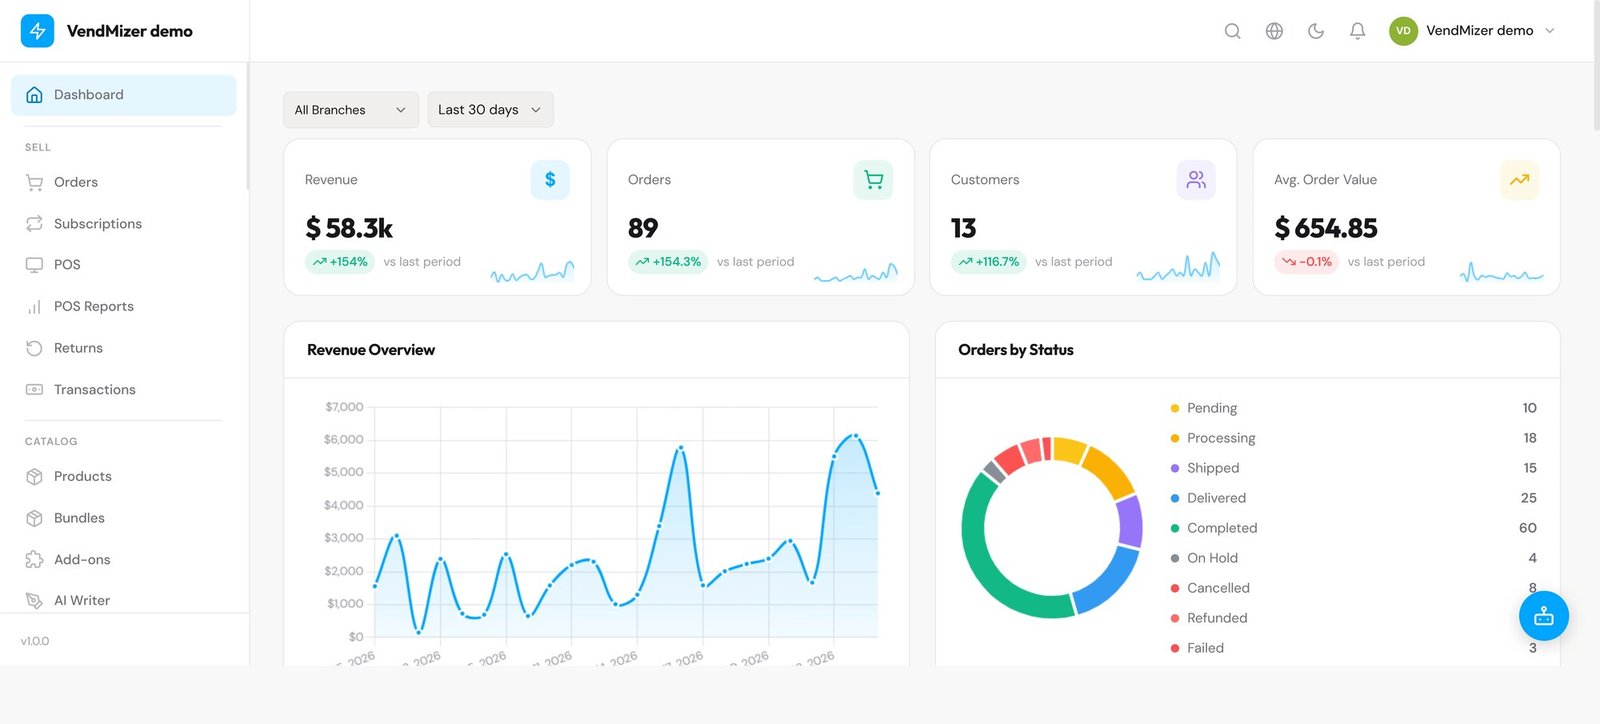Open Subscriptions in the sidebar
Image resolution: width=1600 pixels, height=724 pixels.
pos(124,224)
